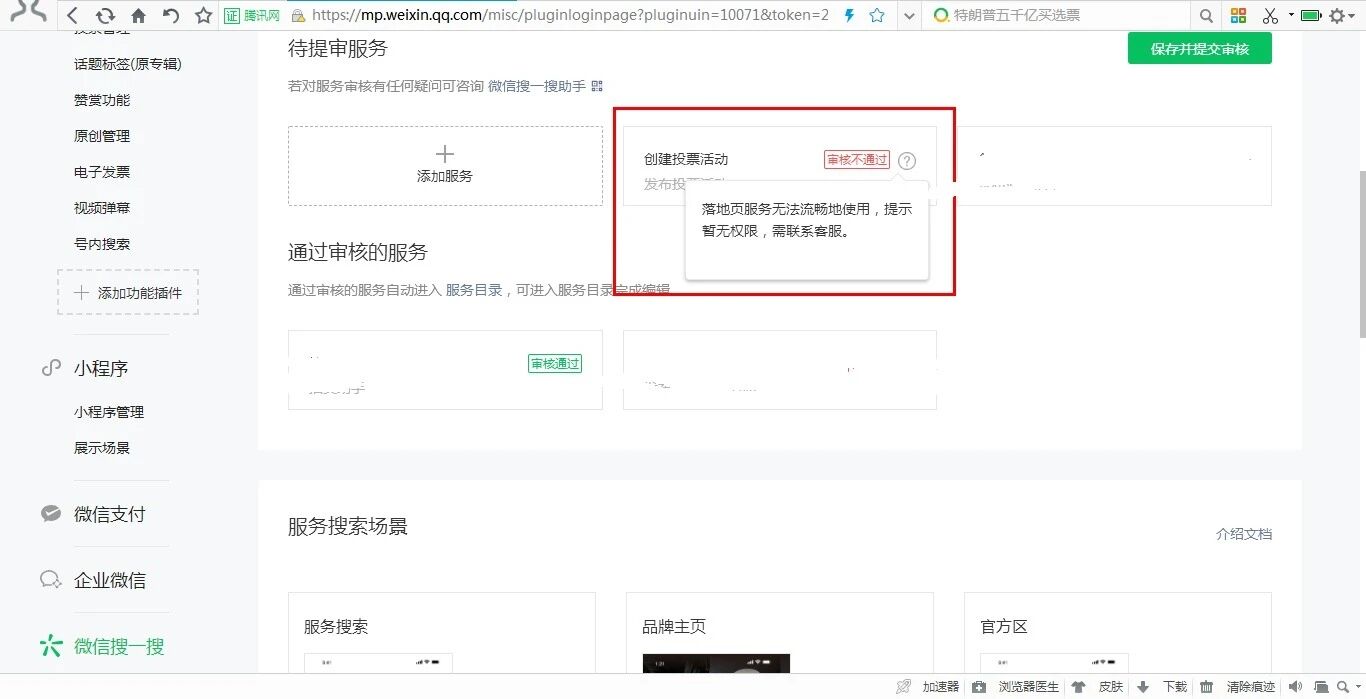Open 展示场景 in the sidebar
This screenshot has height=699, width=1366.
pos(102,448)
